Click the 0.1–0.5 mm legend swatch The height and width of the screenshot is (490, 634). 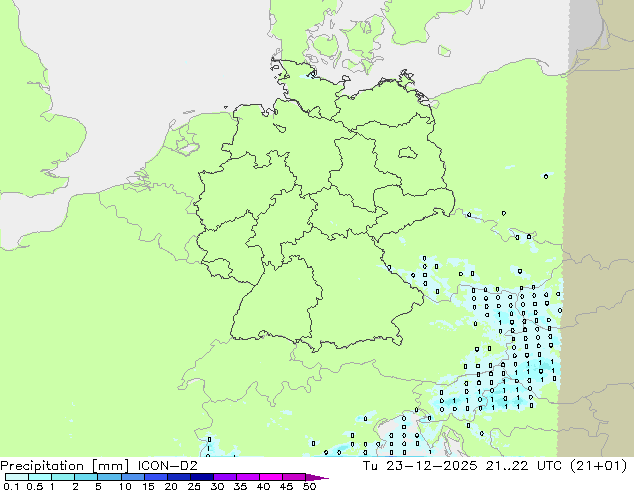17,477
